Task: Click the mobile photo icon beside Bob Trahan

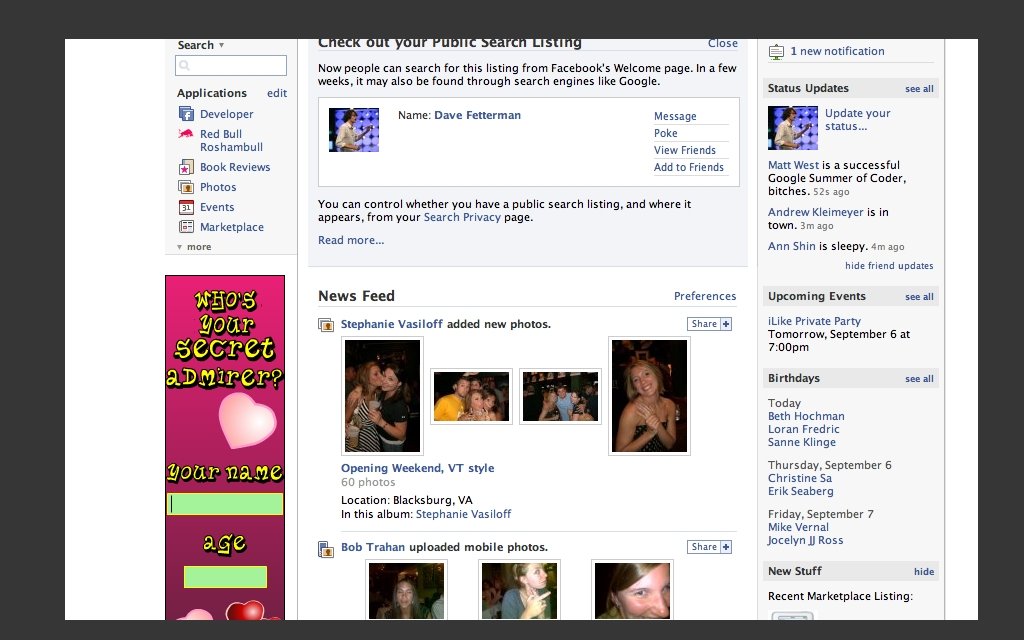Action: (x=325, y=549)
